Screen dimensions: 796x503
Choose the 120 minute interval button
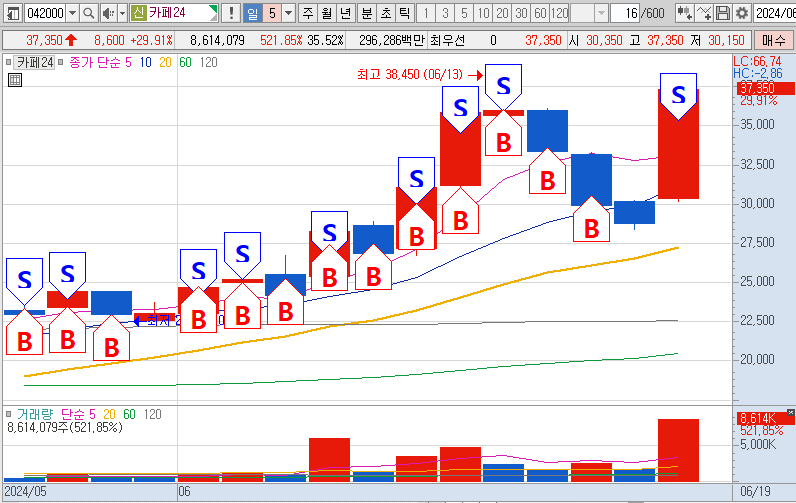click(559, 13)
